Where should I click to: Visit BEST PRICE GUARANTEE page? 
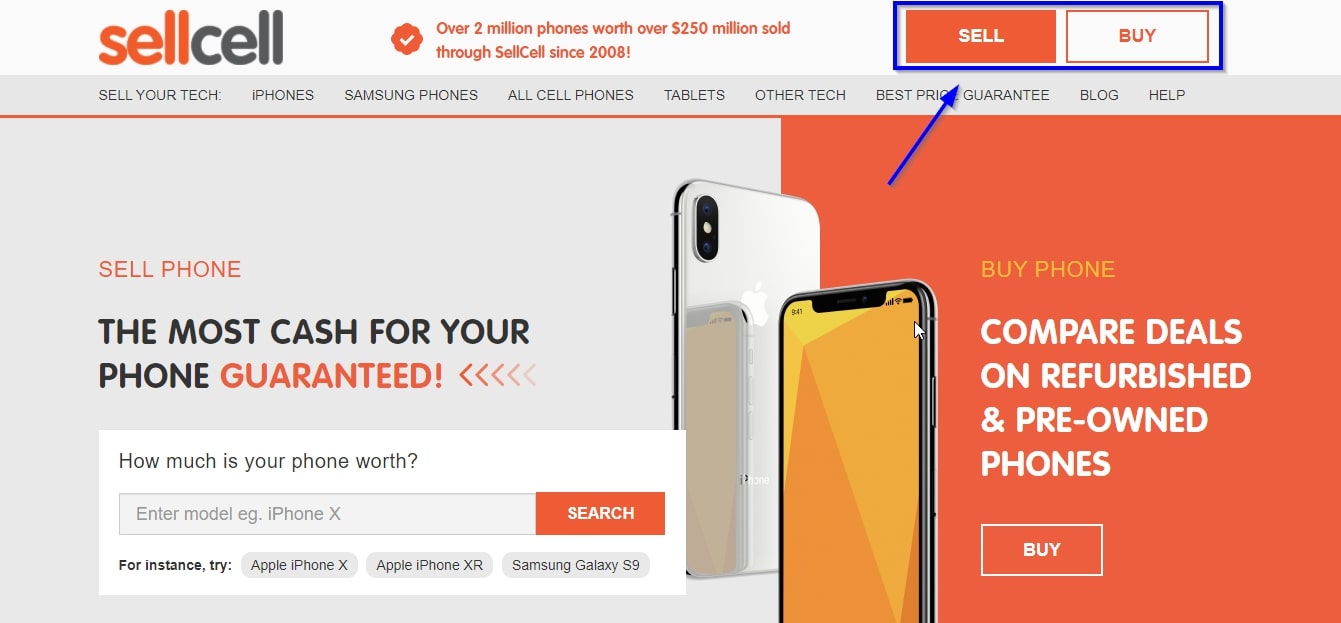click(963, 95)
